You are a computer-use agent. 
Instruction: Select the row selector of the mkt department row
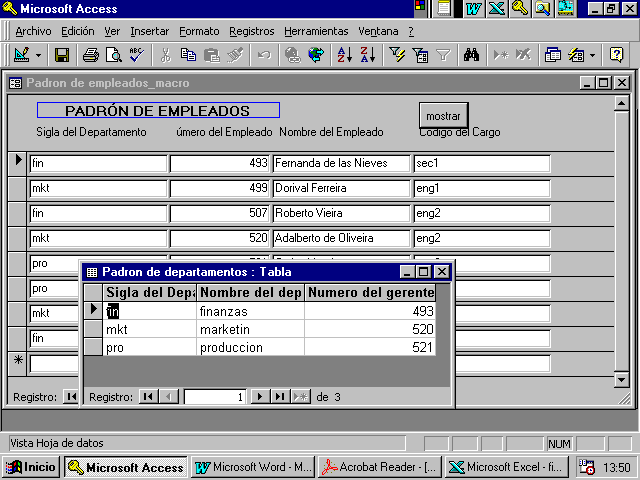pyautogui.click(x=93, y=329)
